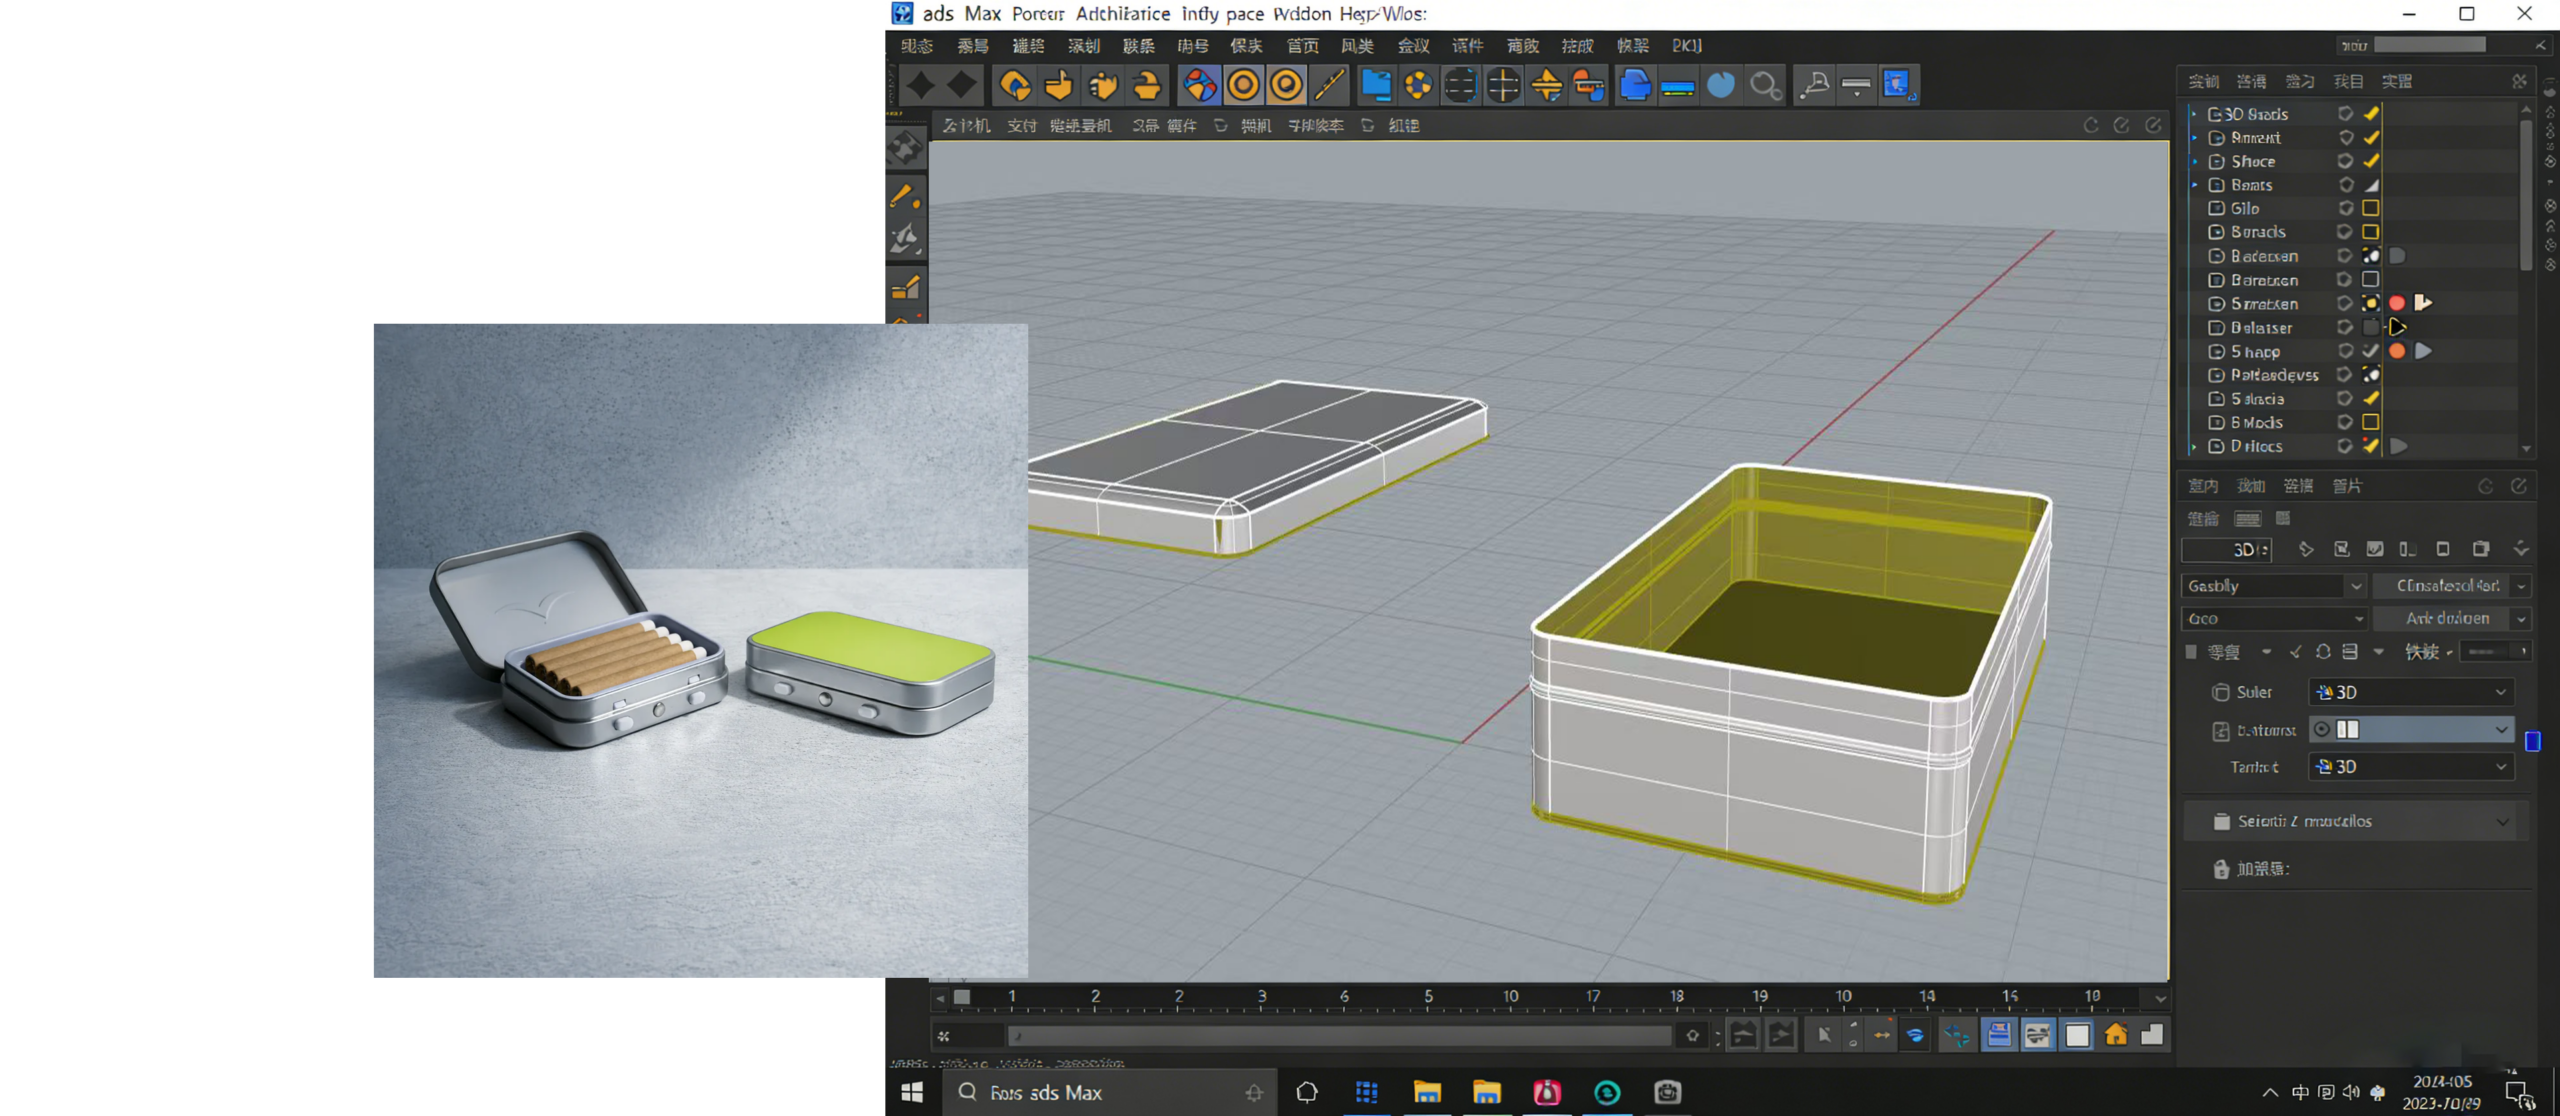The height and width of the screenshot is (1116, 2560).
Task: Click the blue water drop shape icon
Action: point(1720,86)
